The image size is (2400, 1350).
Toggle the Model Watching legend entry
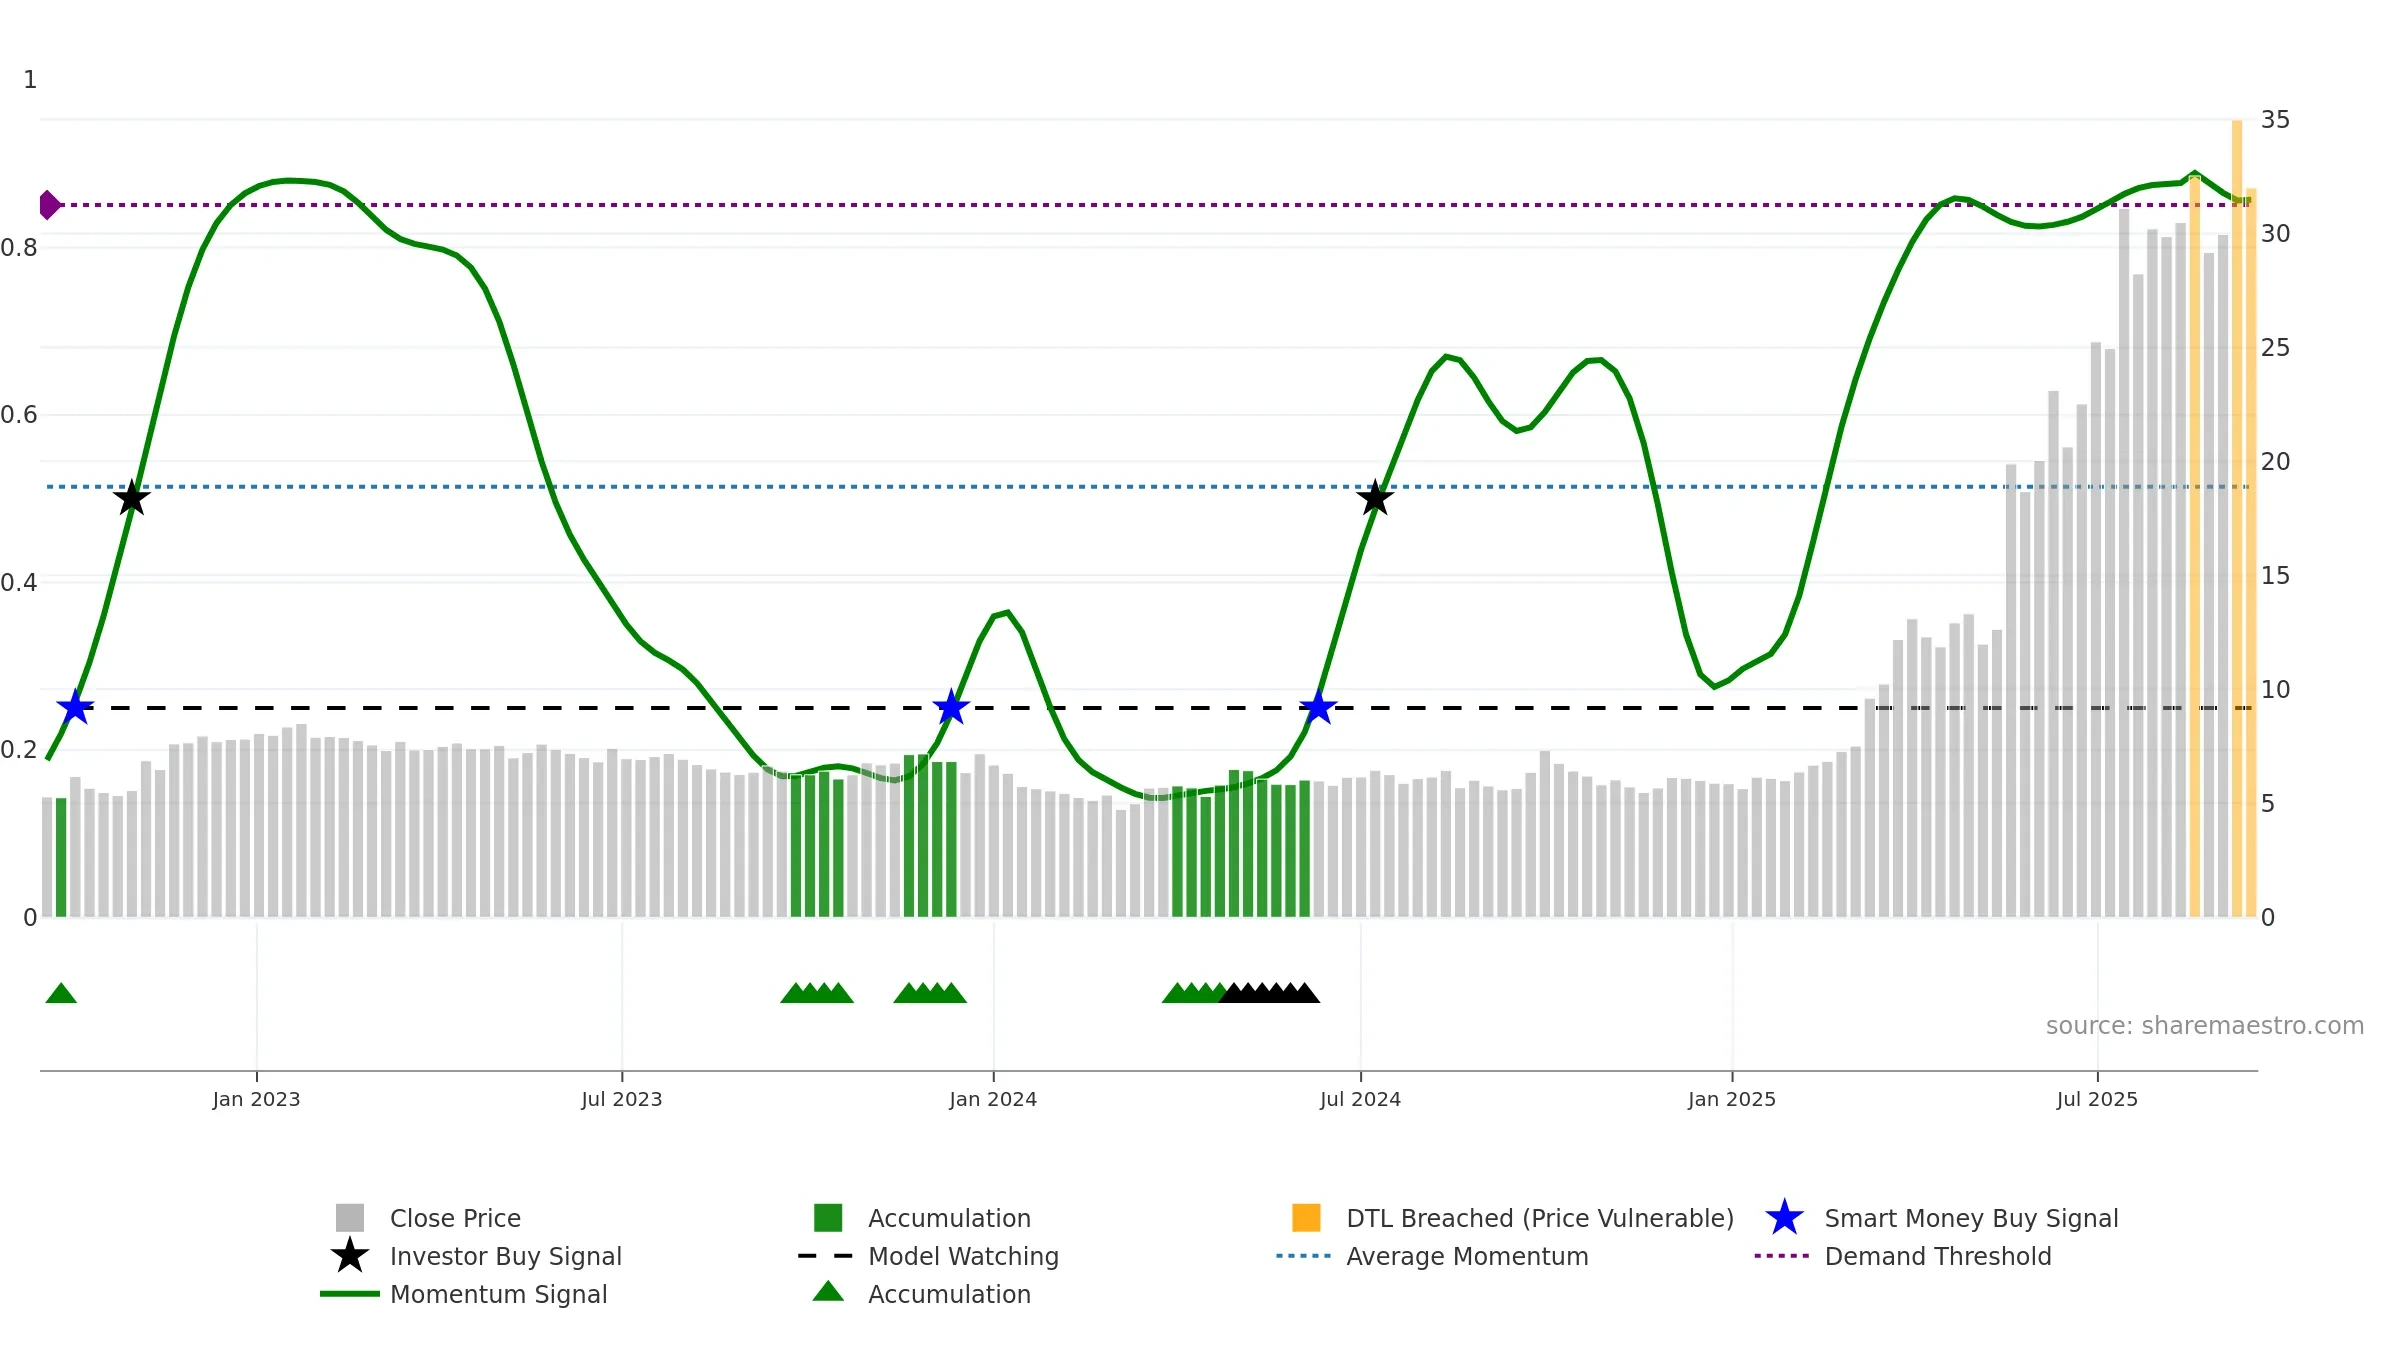pyautogui.click(x=929, y=1256)
